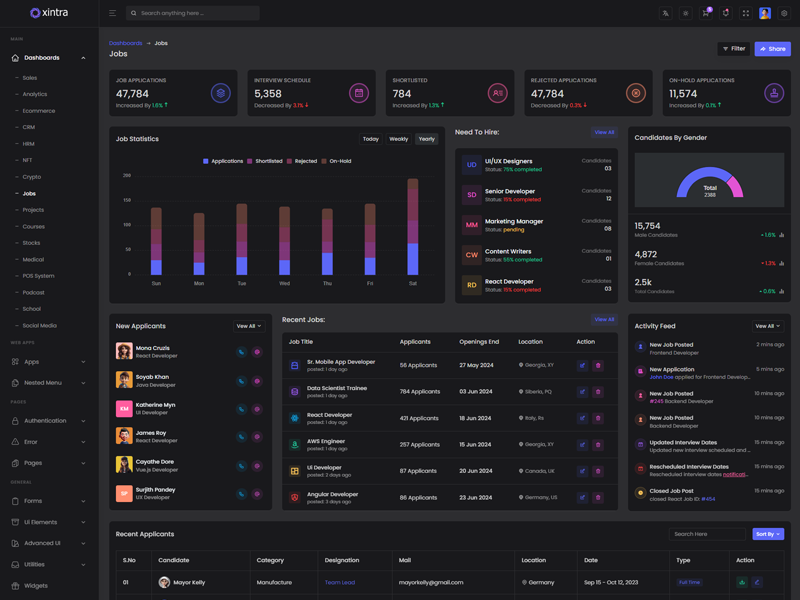Click the Filter button
This screenshot has width=800, height=600.
[x=733, y=48]
